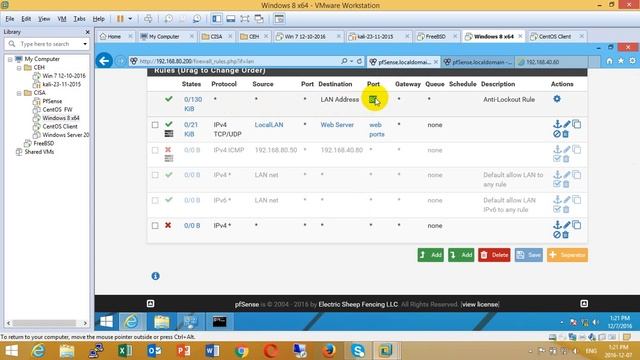Screen dimensions: 640x360
Task: Open the view license link in footer
Action: [480, 304]
